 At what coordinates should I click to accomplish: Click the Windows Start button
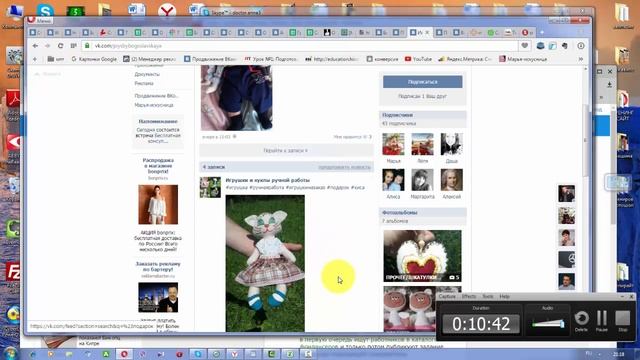(10, 353)
